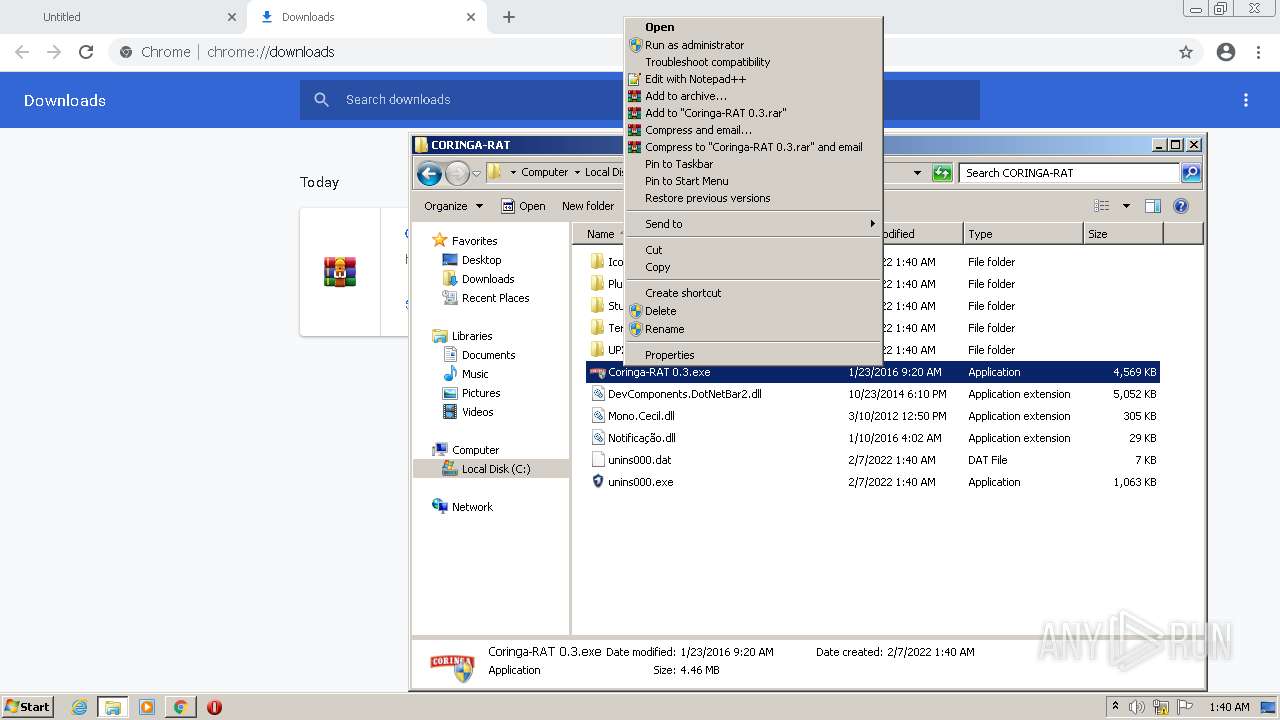1280x720 pixels.
Task: Expand the Send to submenu
Action: 753,224
